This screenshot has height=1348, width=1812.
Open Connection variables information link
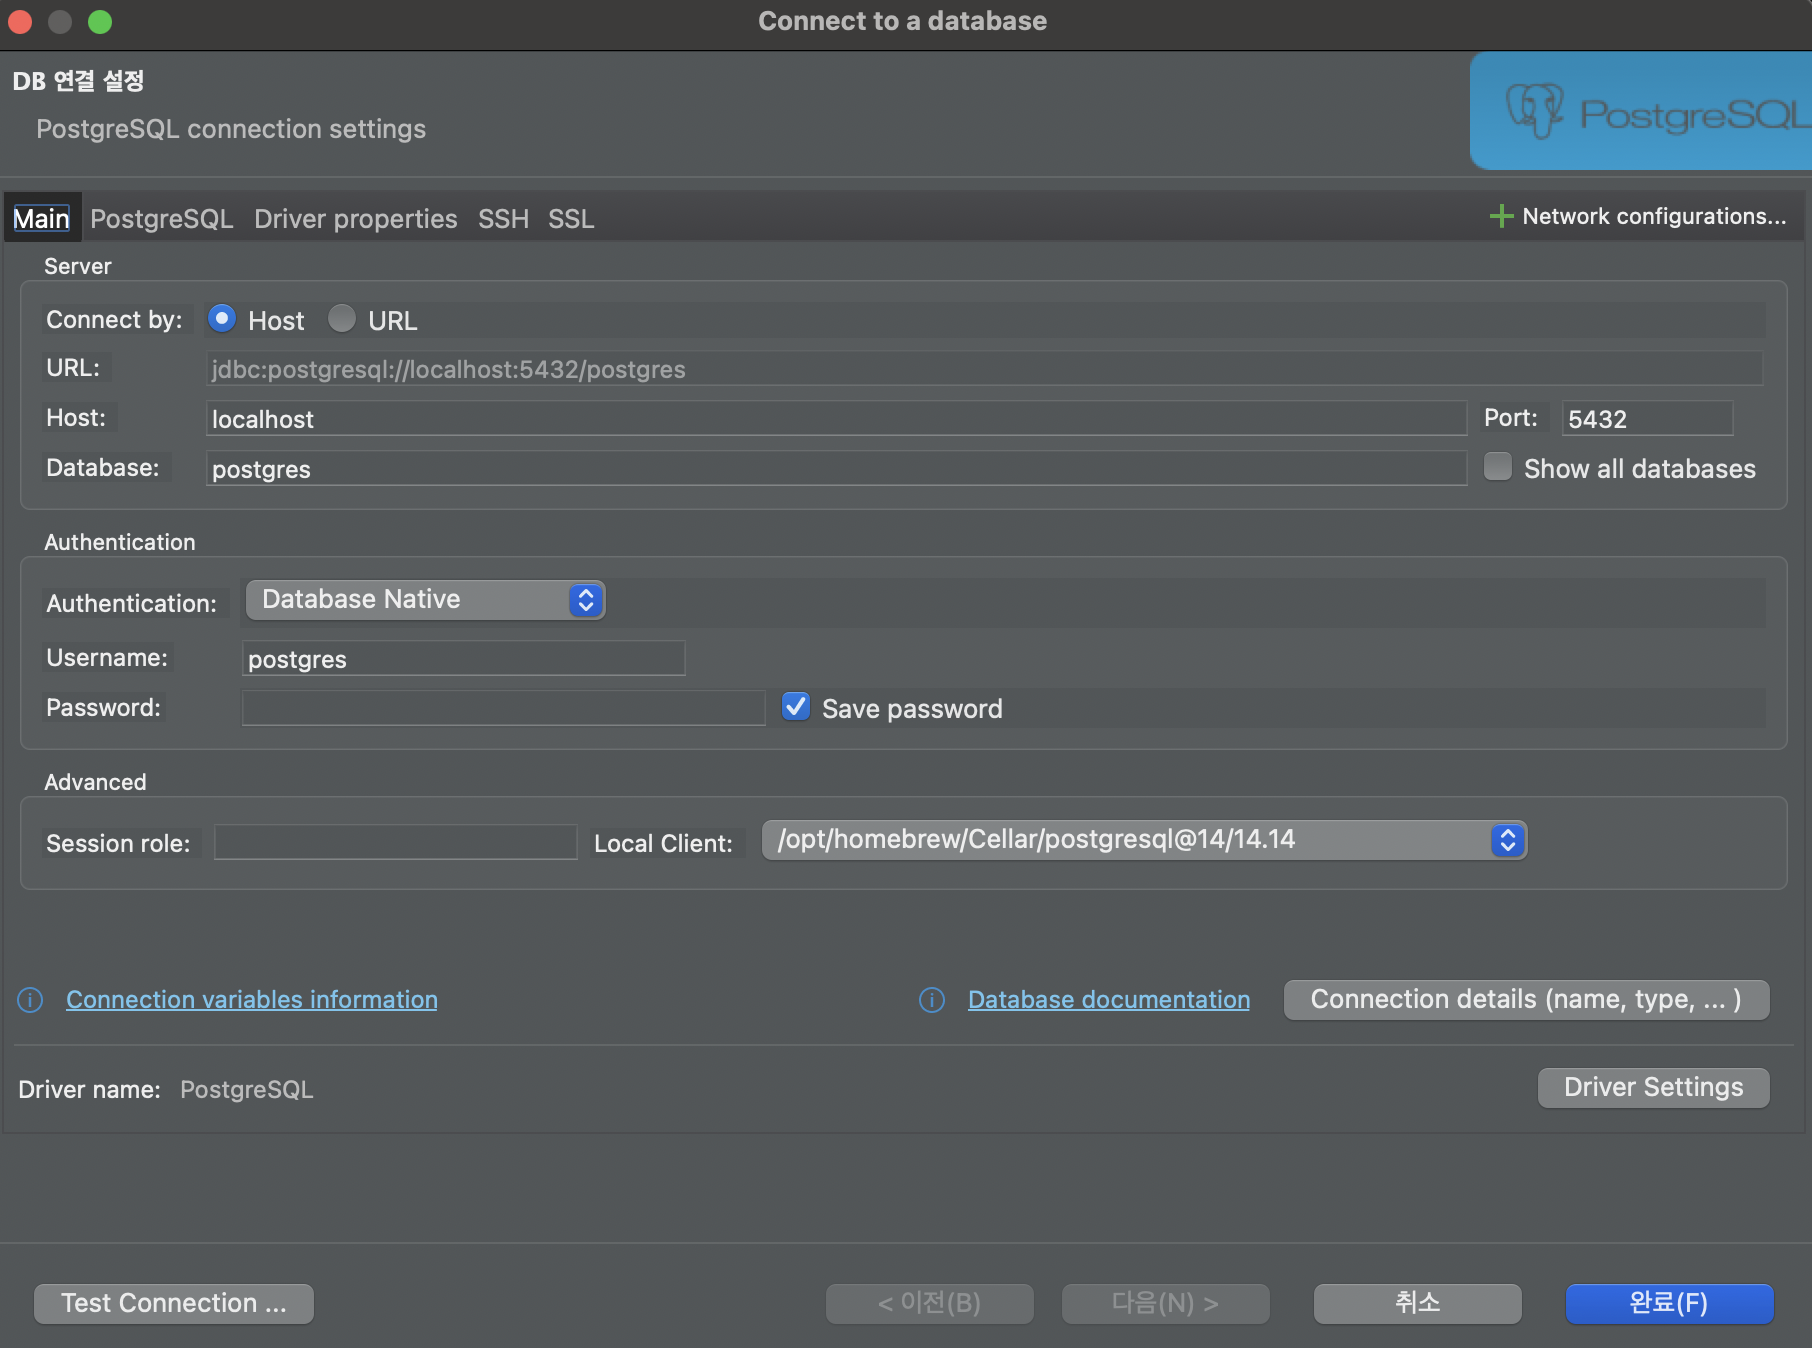(x=252, y=1000)
